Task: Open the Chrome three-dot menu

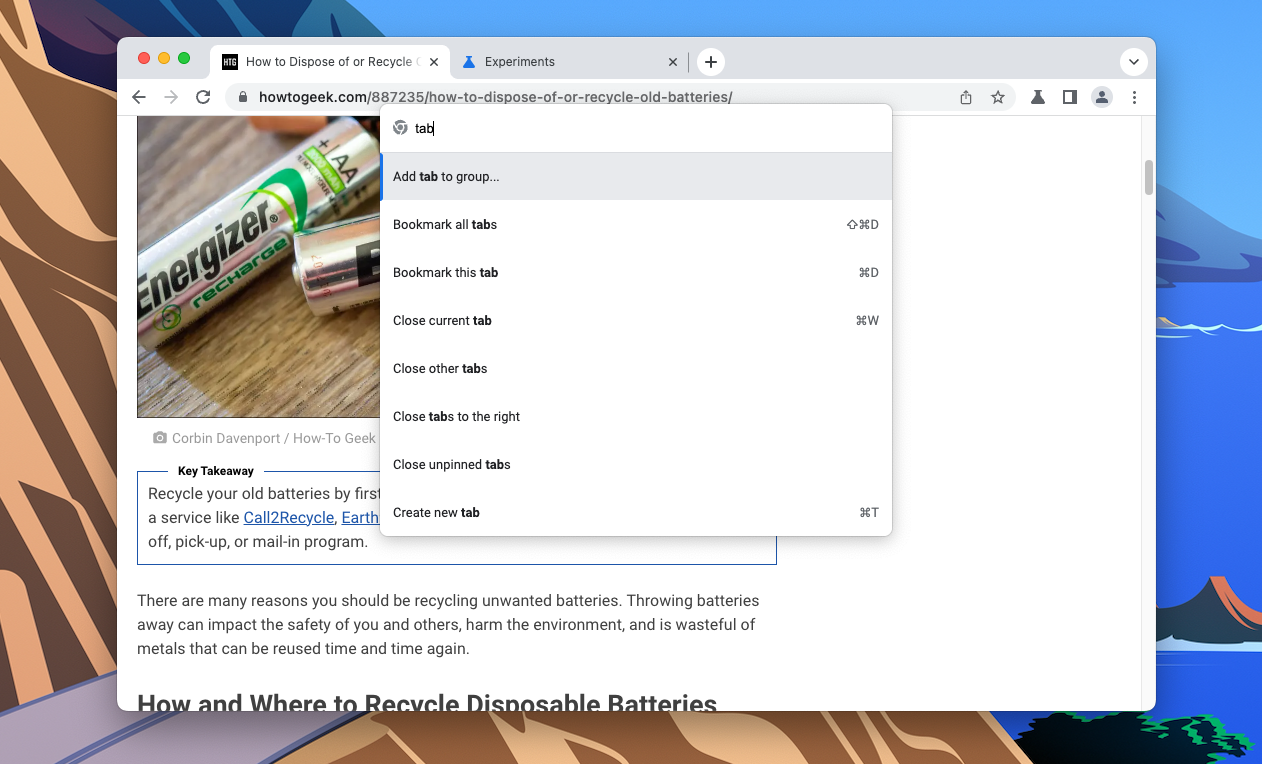Action: click(x=1134, y=97)
